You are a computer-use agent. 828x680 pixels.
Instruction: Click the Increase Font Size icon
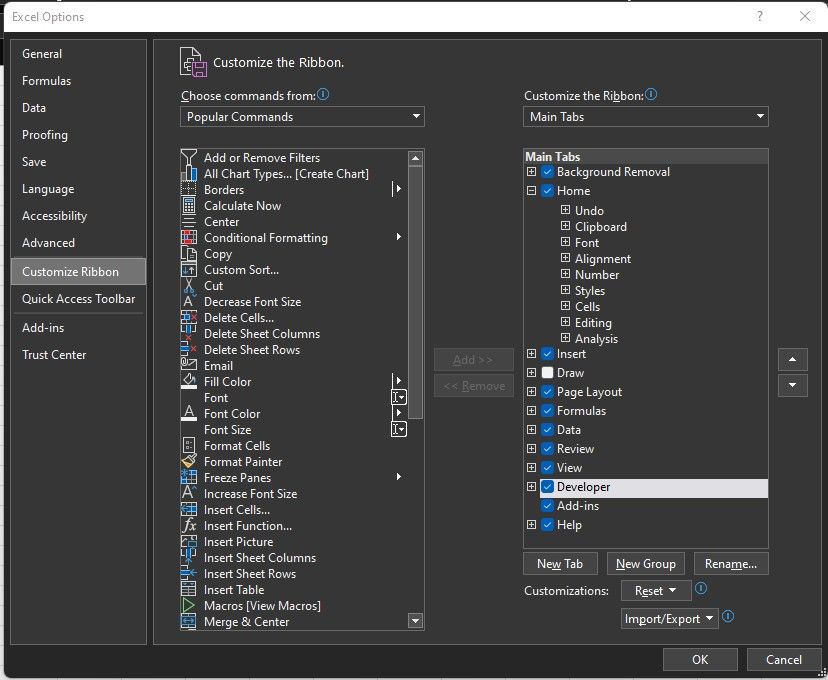coord(189,493)
